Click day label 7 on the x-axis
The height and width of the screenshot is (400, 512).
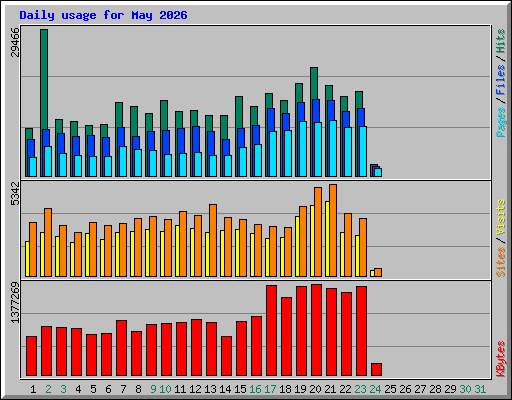[123, 389]
